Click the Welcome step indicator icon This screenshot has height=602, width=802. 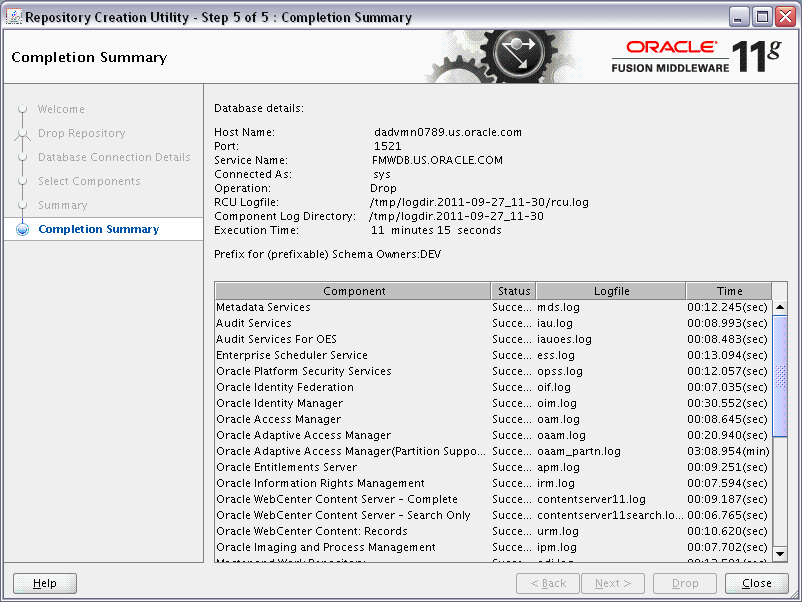(x=22, y=109)
